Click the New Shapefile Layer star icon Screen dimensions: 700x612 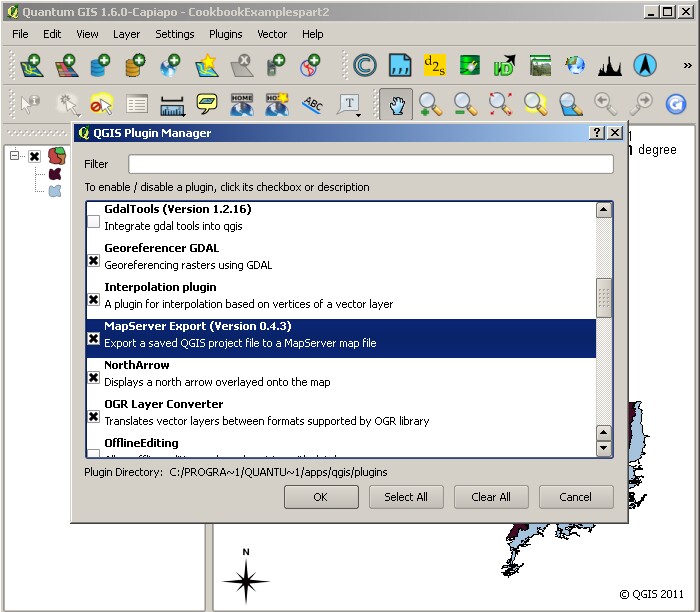point(207,66)
